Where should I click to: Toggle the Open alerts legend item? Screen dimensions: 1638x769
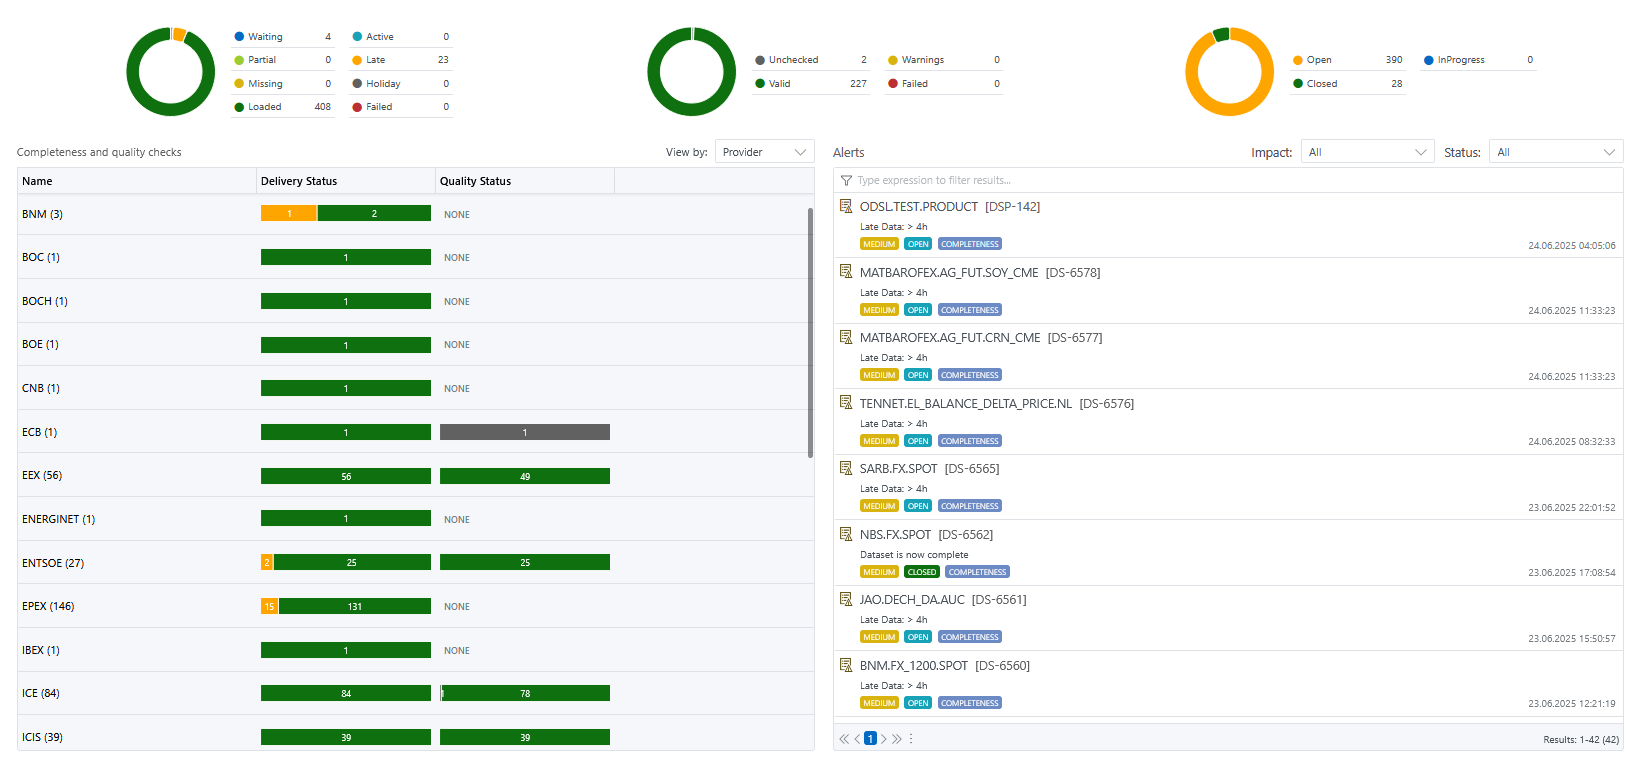pos(1318,60)
